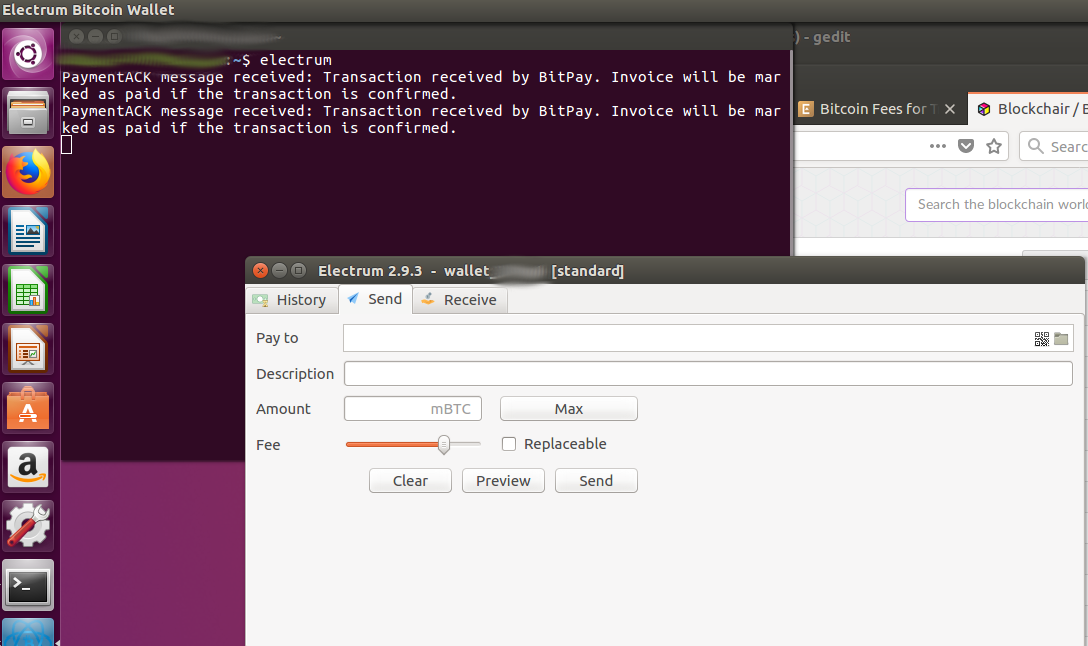This screenshot has height=646, width=1088.
Task: Click the Amount mBTC input field
Action: point(413,409)
